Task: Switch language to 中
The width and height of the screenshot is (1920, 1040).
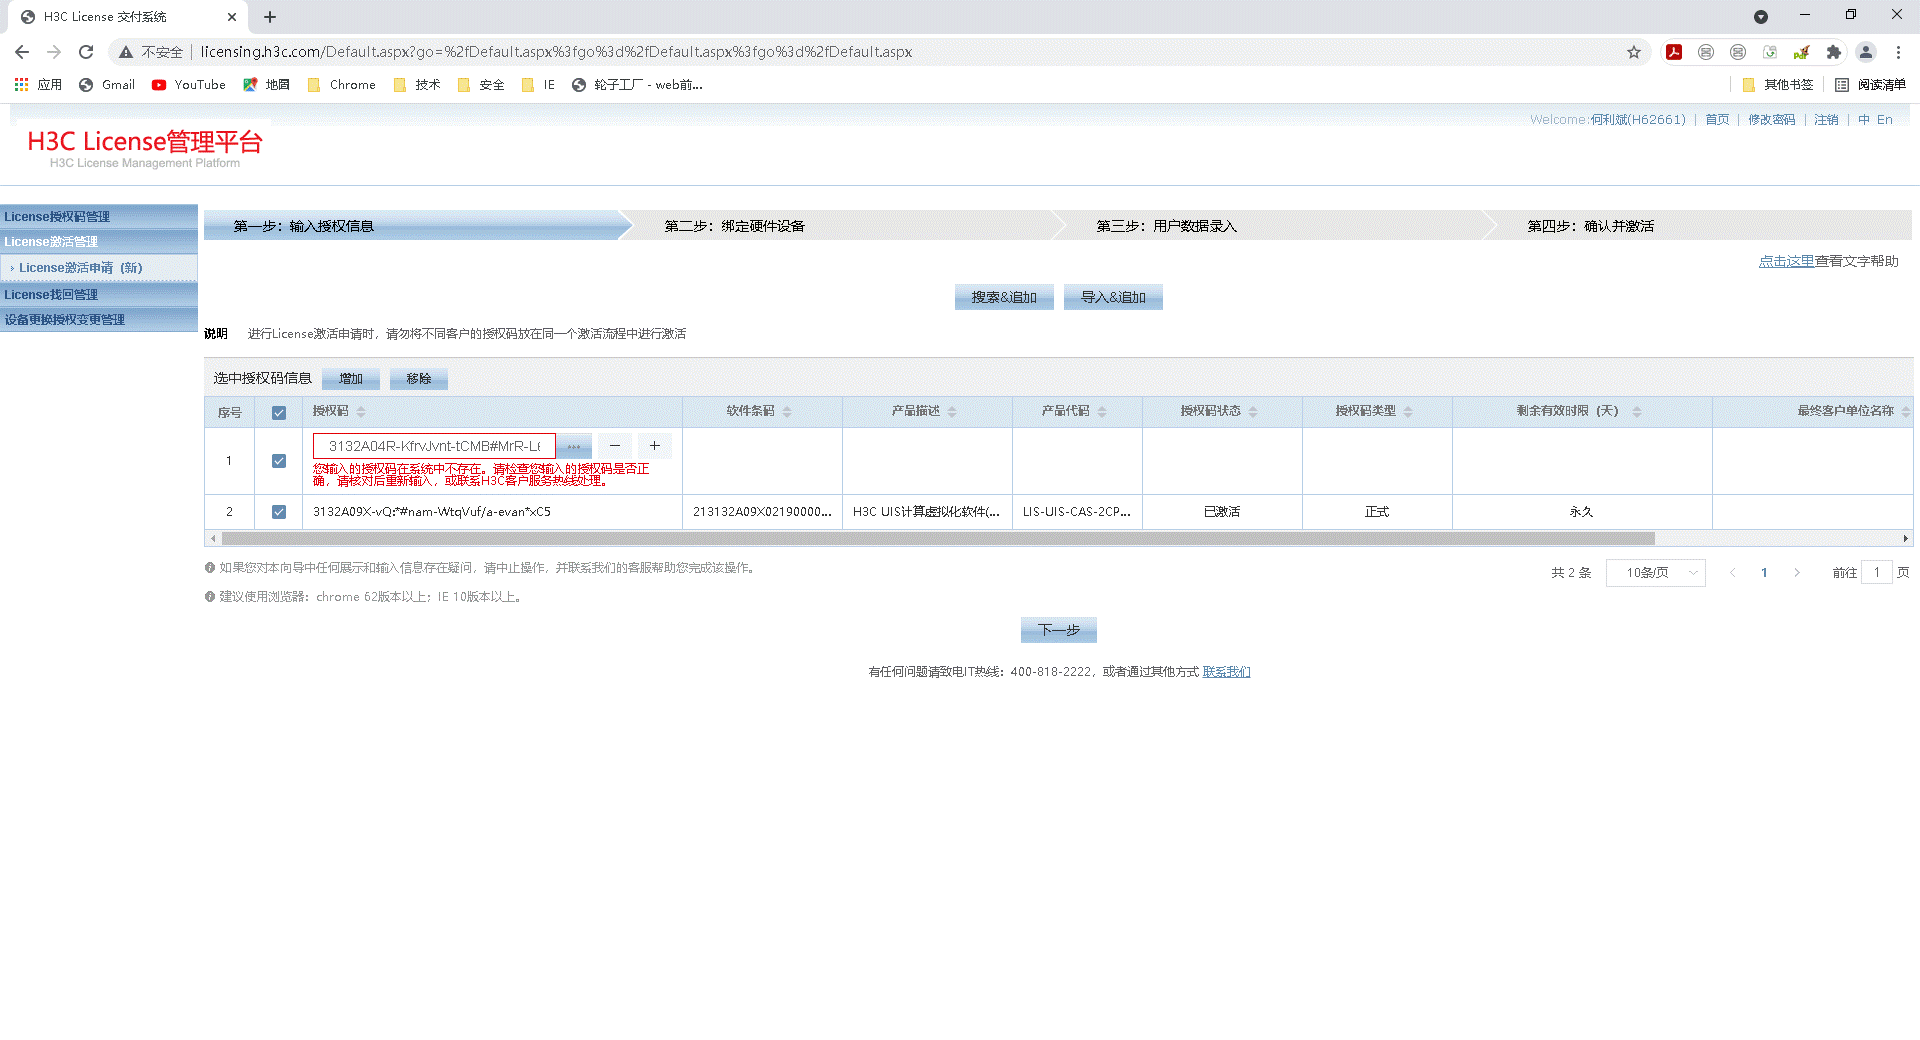Action: click(1864, 120)
